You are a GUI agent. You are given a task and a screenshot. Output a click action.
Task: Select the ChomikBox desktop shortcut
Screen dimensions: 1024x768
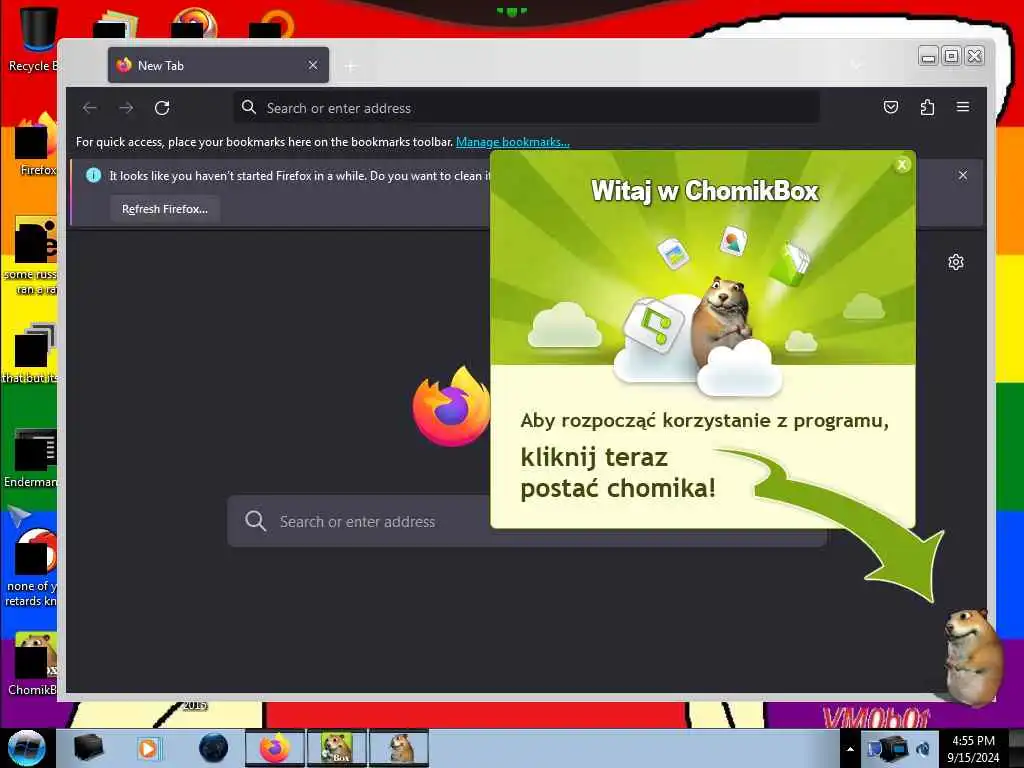[x=34, y=664]
